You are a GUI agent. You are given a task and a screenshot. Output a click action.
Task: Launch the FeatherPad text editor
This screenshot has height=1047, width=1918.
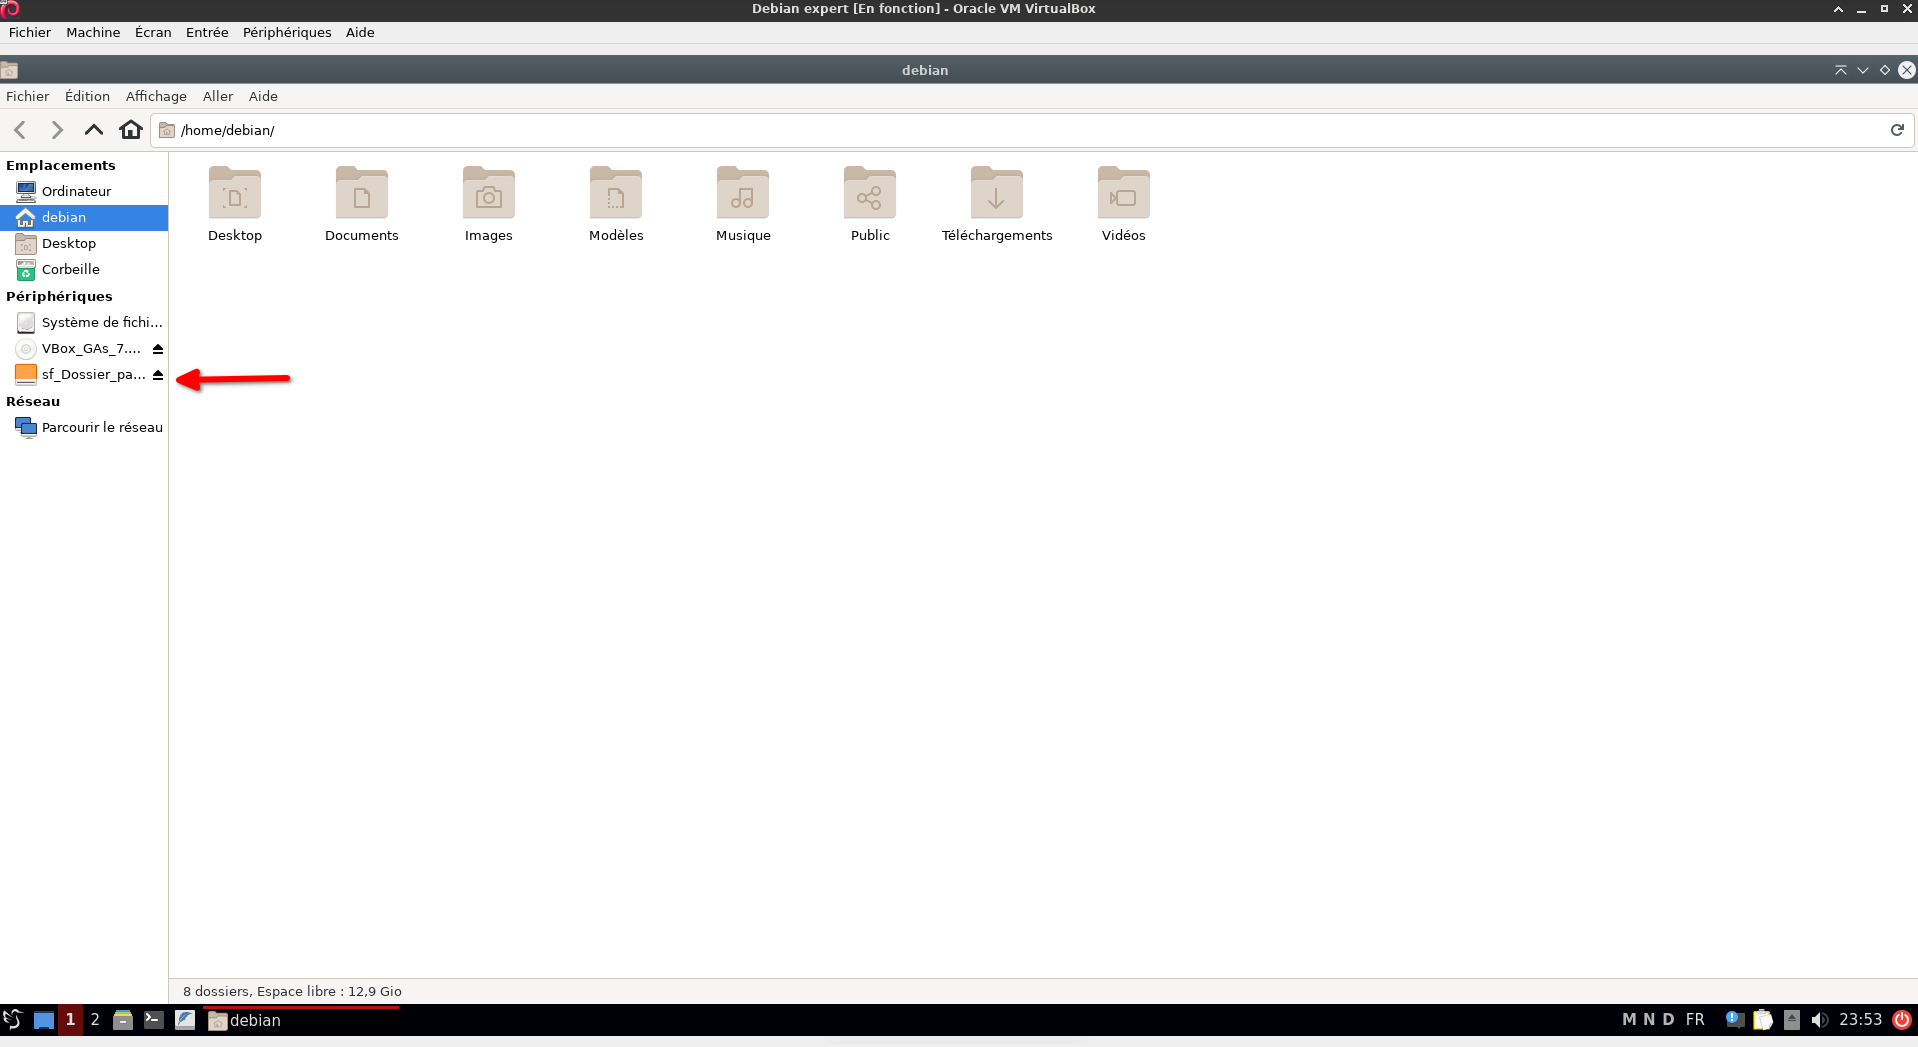(x=185, y=1020)
